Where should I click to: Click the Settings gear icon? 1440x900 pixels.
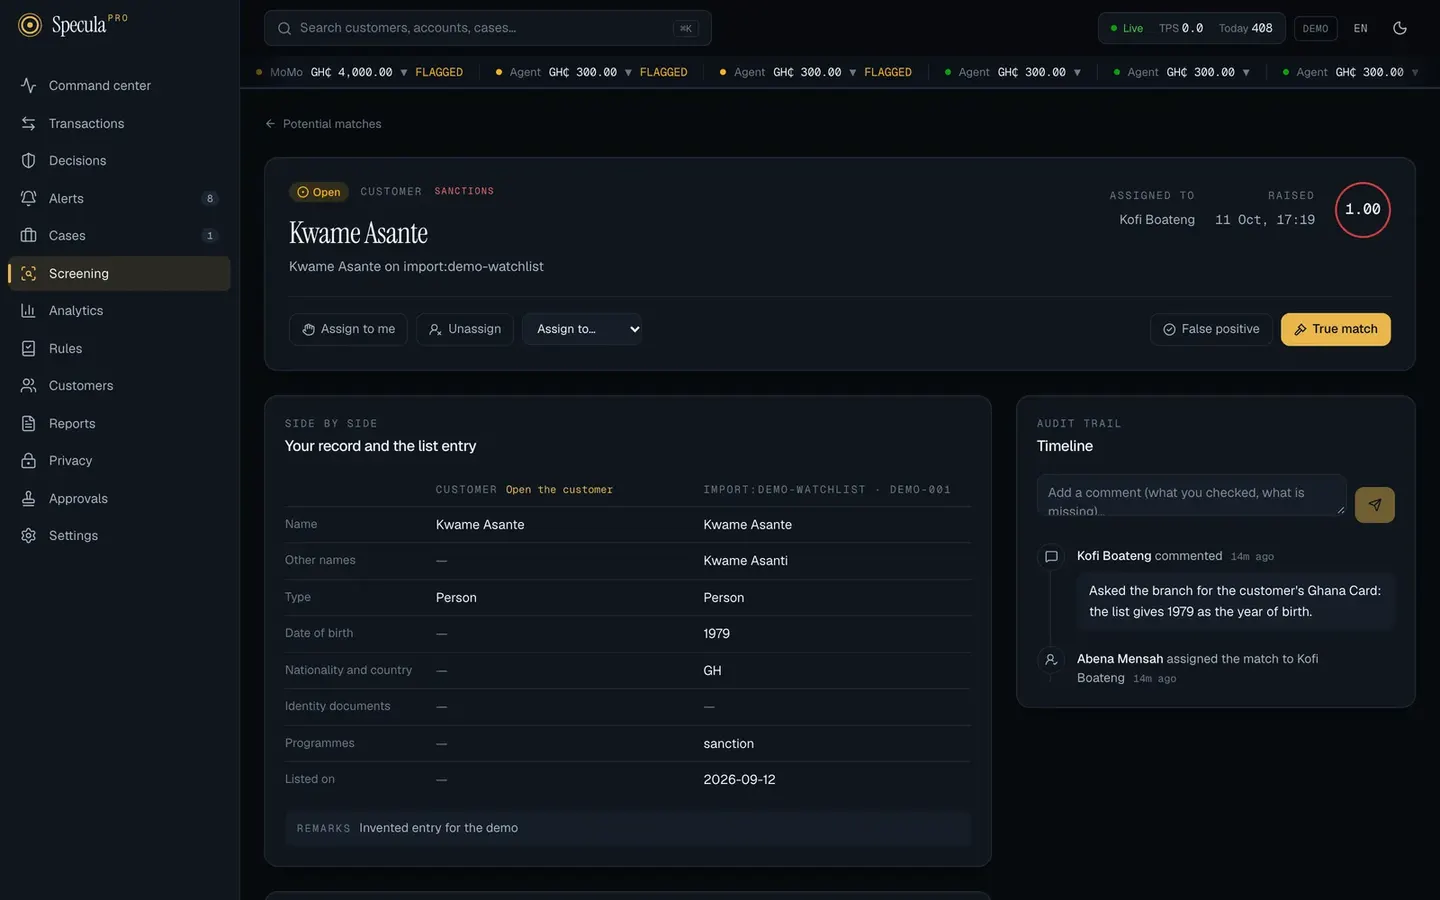pyautogui.click(x=28, y=536)
